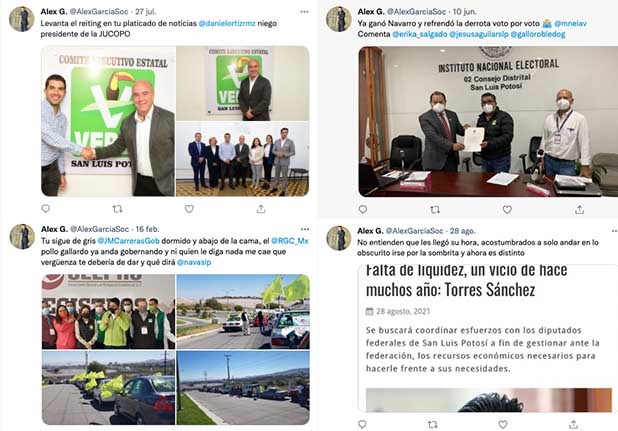Screen dimensions: 618x431
Task: Like the 28 ago. liquidez article tweet
Action: (503, 424)
